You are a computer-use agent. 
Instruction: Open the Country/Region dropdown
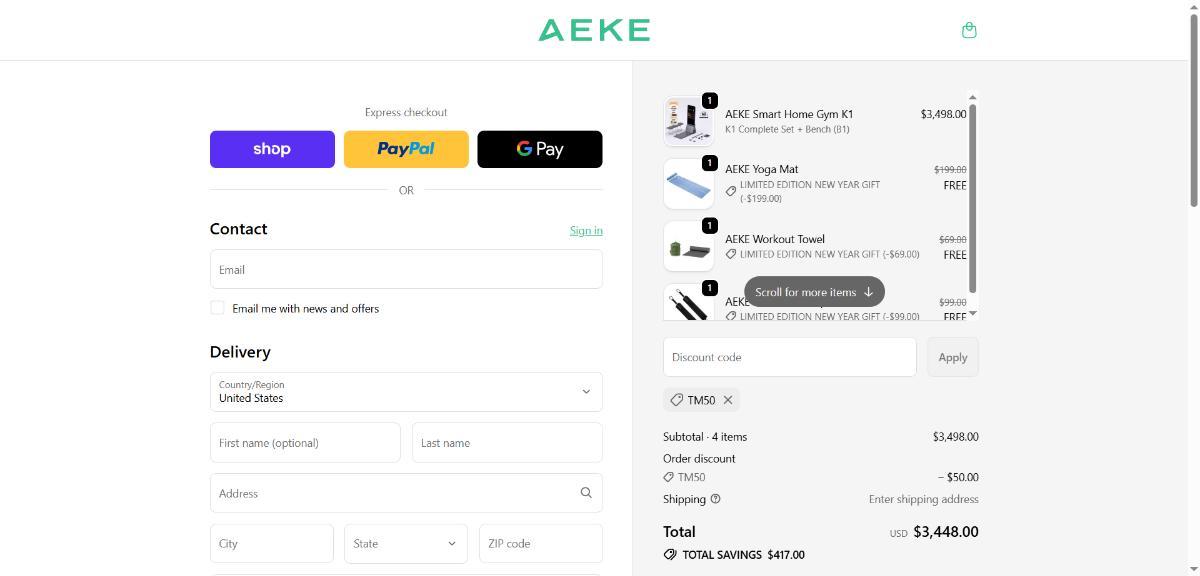coord(406,392)
